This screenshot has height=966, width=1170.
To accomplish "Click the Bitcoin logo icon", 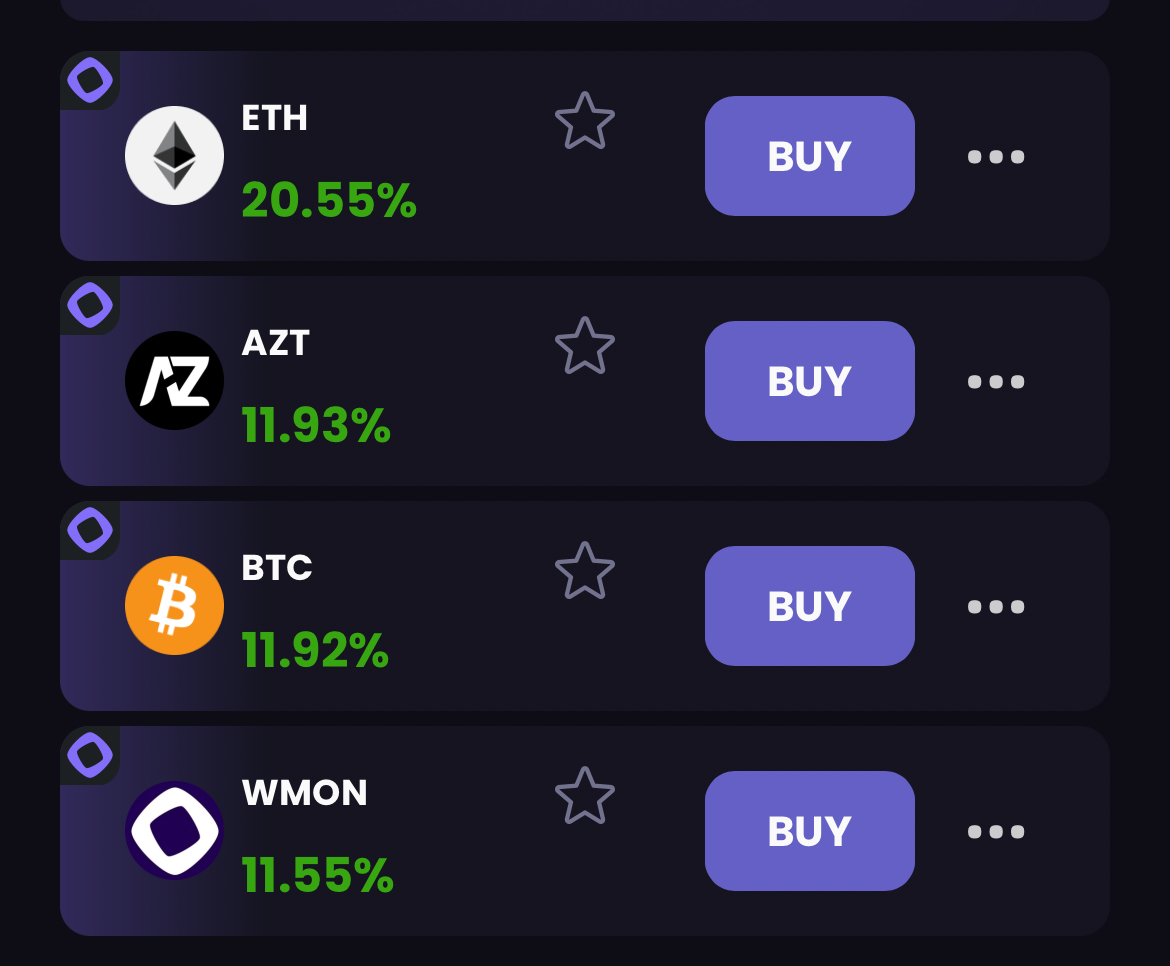I will coord(174,605).
